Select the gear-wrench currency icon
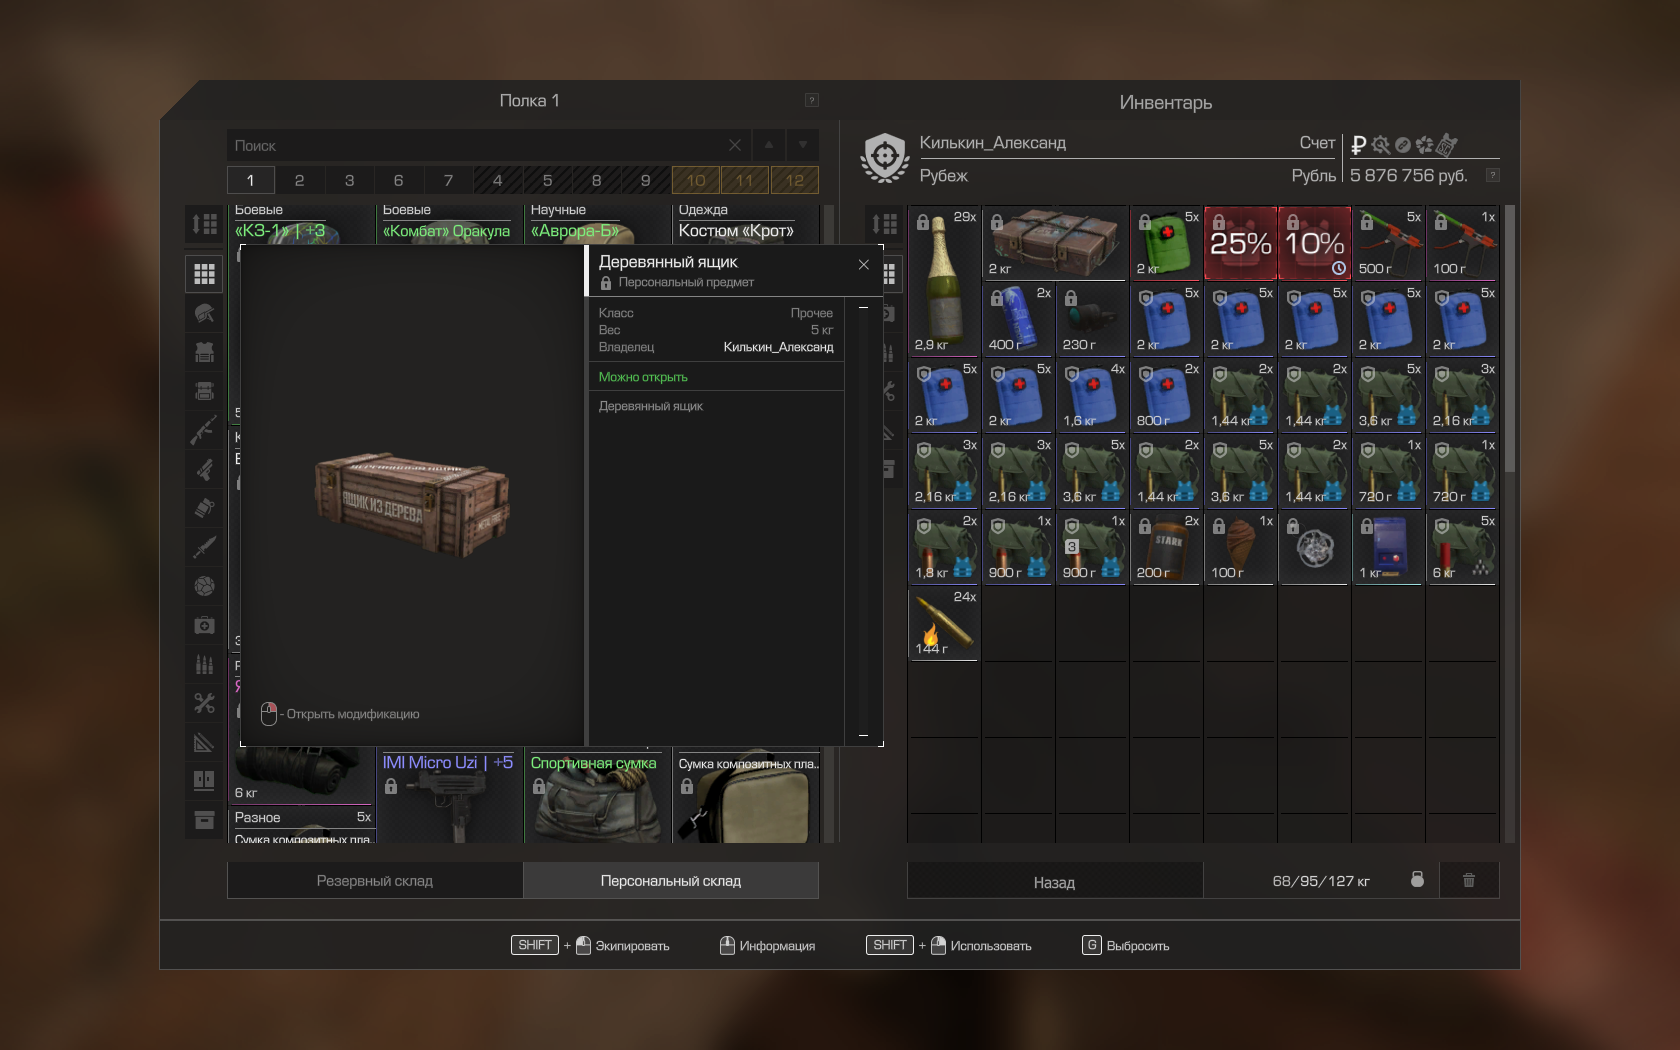Viewport: 1680px width, 1050px height. 1381,145
